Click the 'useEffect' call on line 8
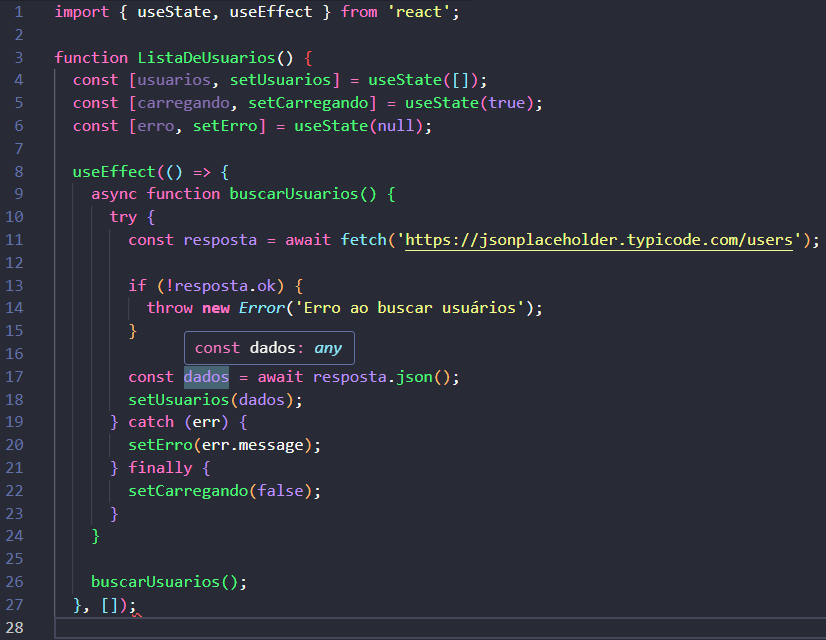 point(114,172)
